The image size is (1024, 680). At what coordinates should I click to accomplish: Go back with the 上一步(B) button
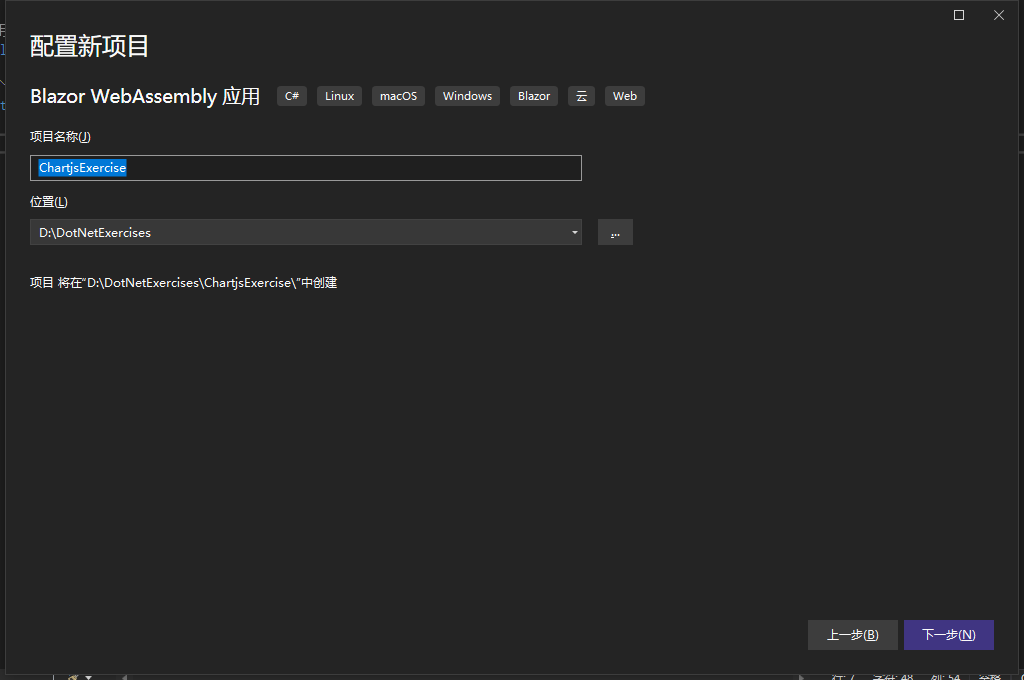[852, 635]
